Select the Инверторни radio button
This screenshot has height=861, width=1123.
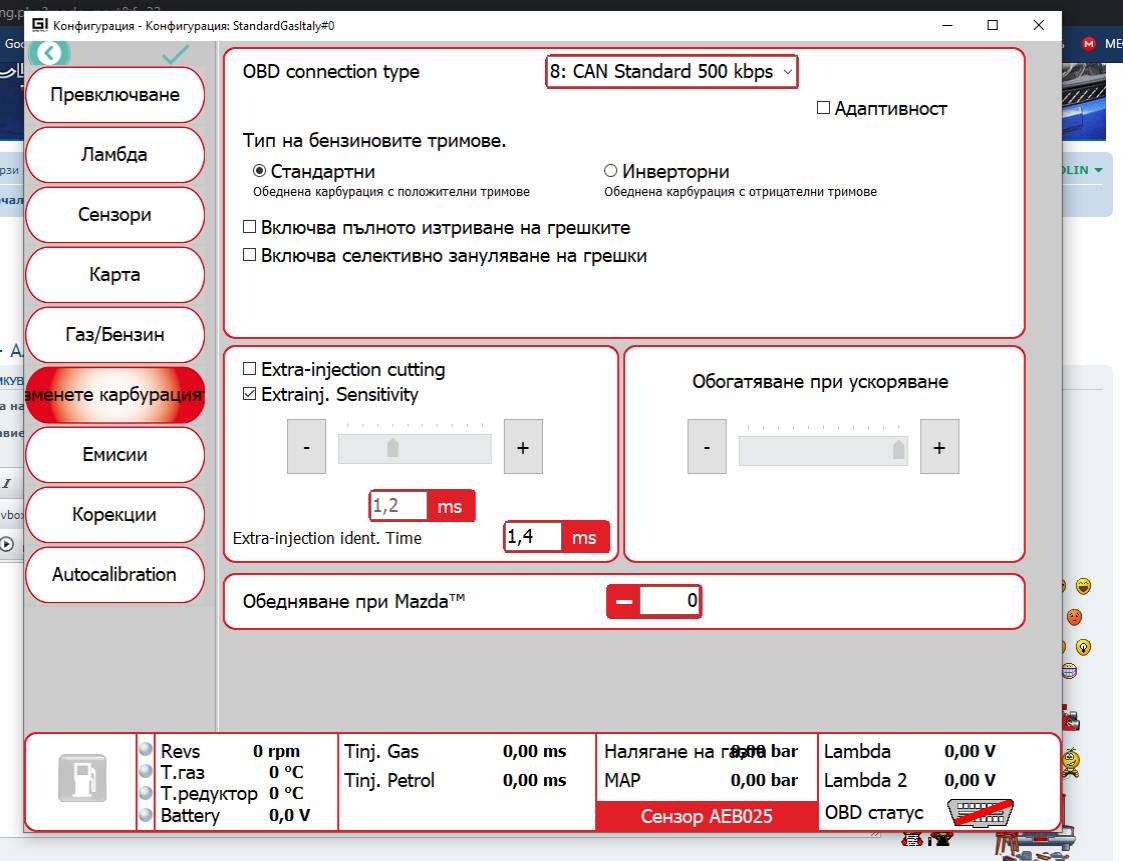(610, 171)
